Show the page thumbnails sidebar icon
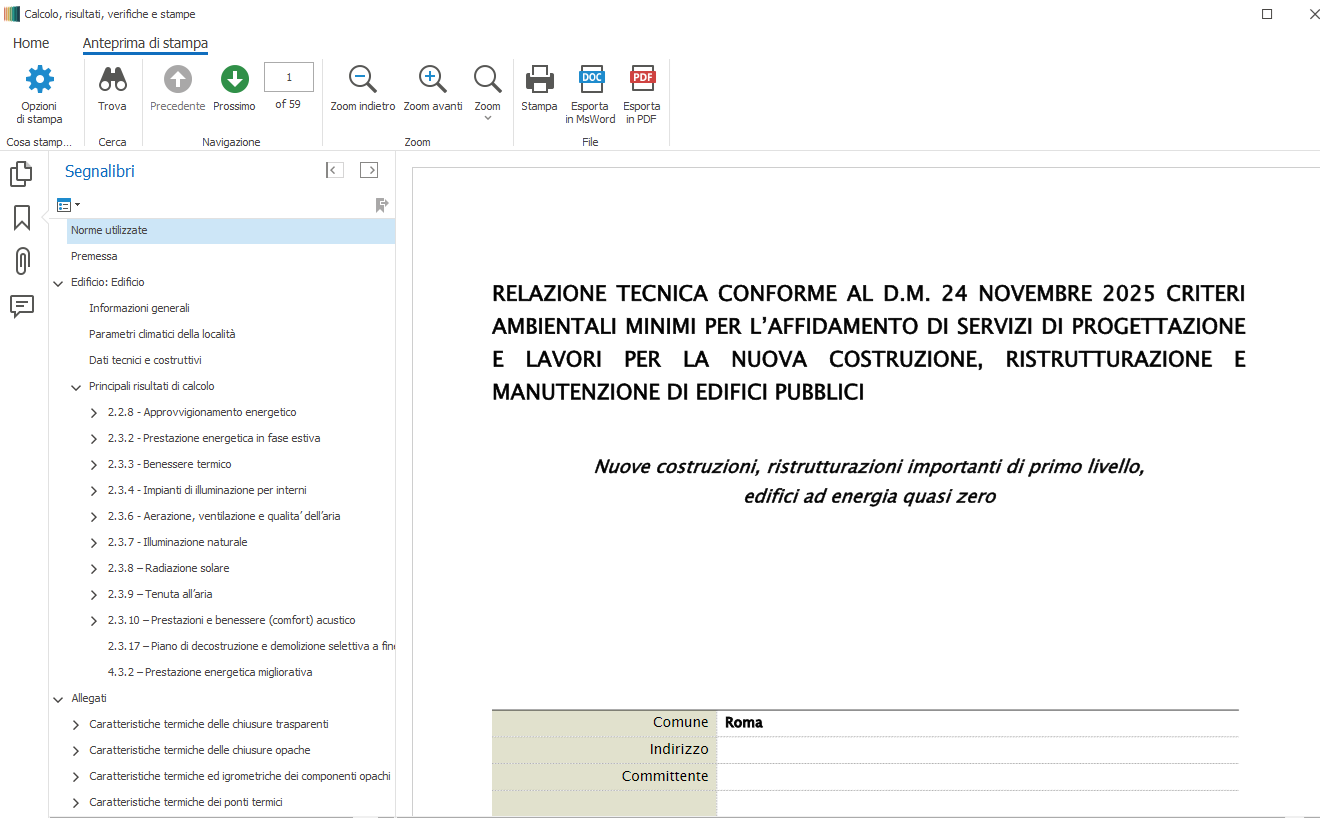 pyautogui.click(x=21, y=174)
